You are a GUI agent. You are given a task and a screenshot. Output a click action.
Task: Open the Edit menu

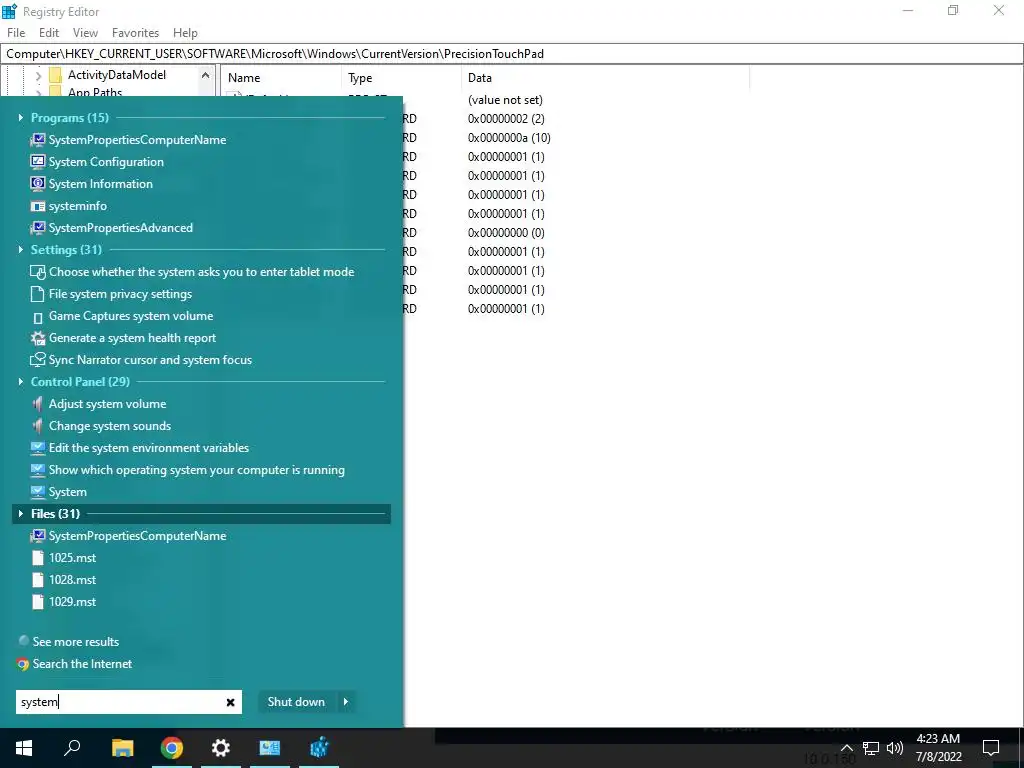point(49,33)
